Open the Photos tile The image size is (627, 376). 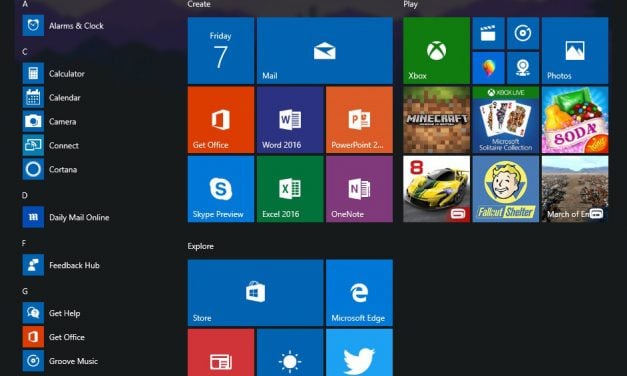(x=575, y=50)
